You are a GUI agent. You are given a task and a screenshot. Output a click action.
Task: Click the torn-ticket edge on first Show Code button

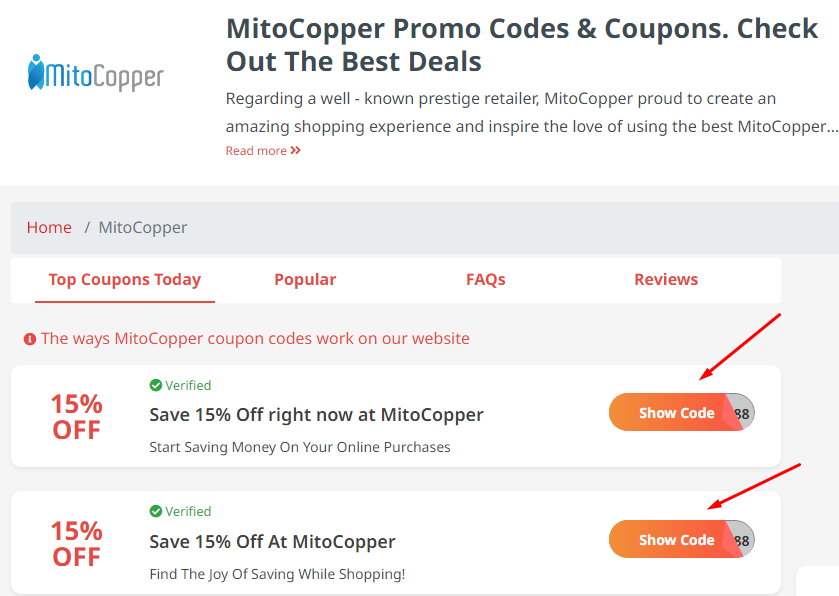click(x=729, y=412)
